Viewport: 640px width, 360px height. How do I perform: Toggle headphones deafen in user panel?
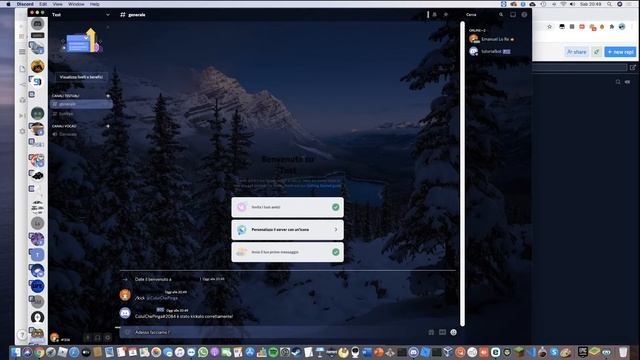click(98, 338)
